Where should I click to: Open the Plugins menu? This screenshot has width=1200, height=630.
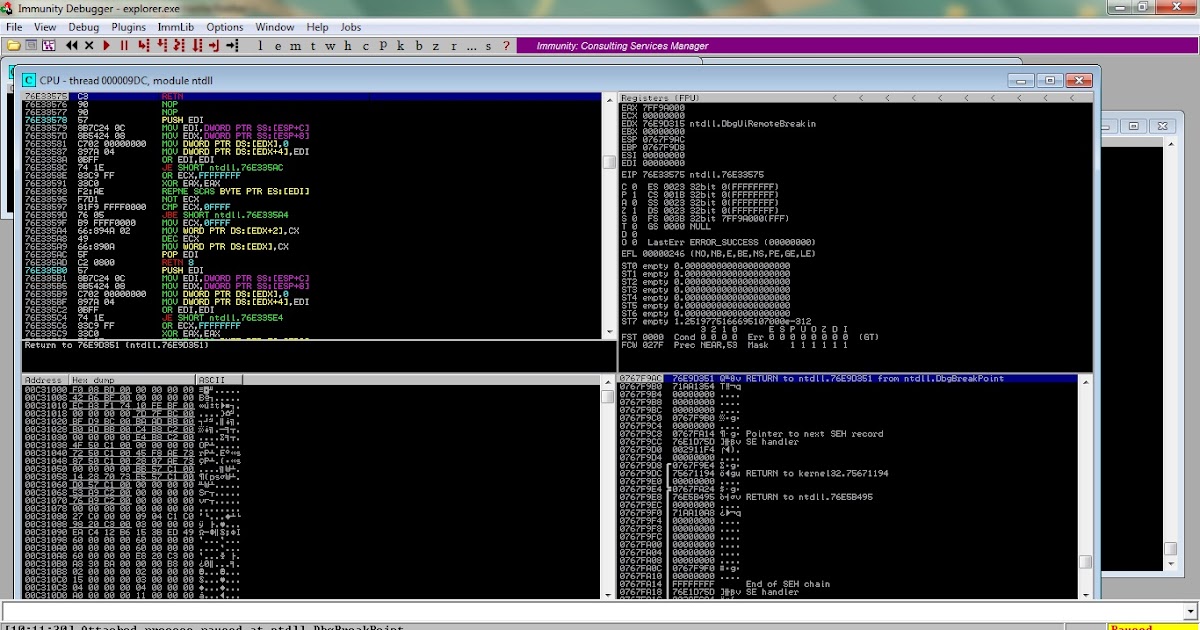pos(128,27)
